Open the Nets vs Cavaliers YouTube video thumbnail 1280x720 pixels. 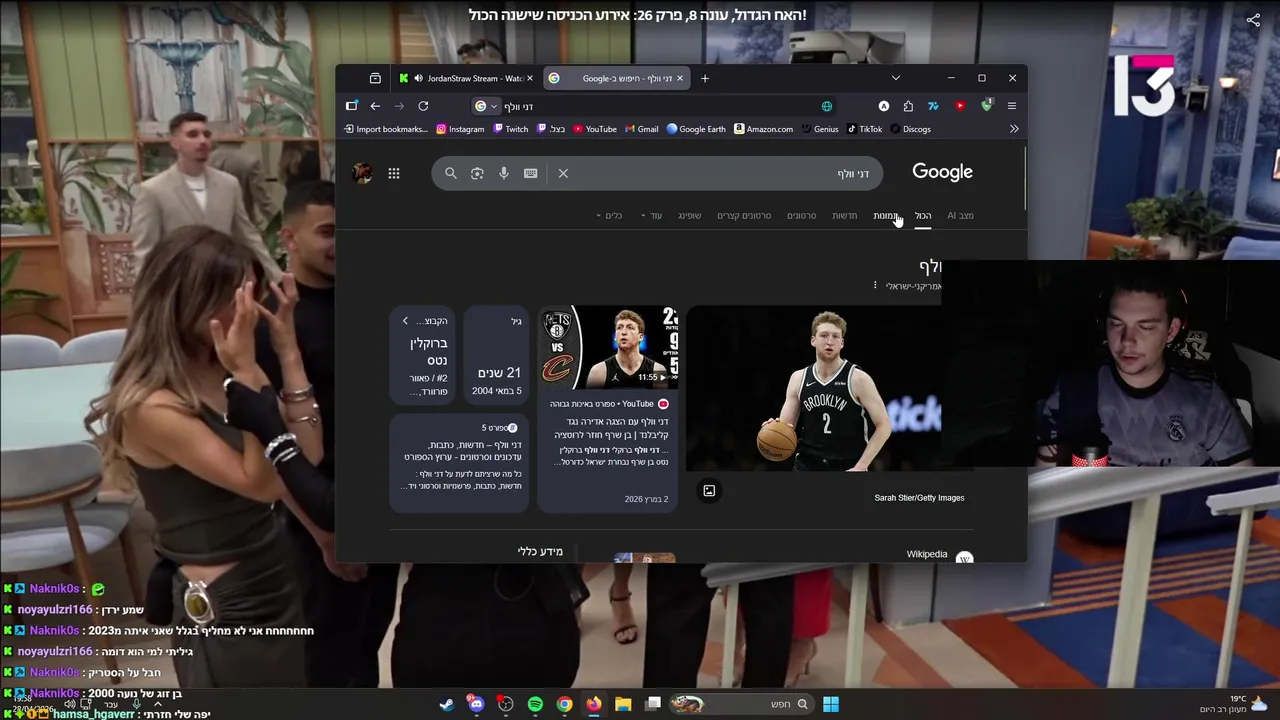tap(609, 347)
